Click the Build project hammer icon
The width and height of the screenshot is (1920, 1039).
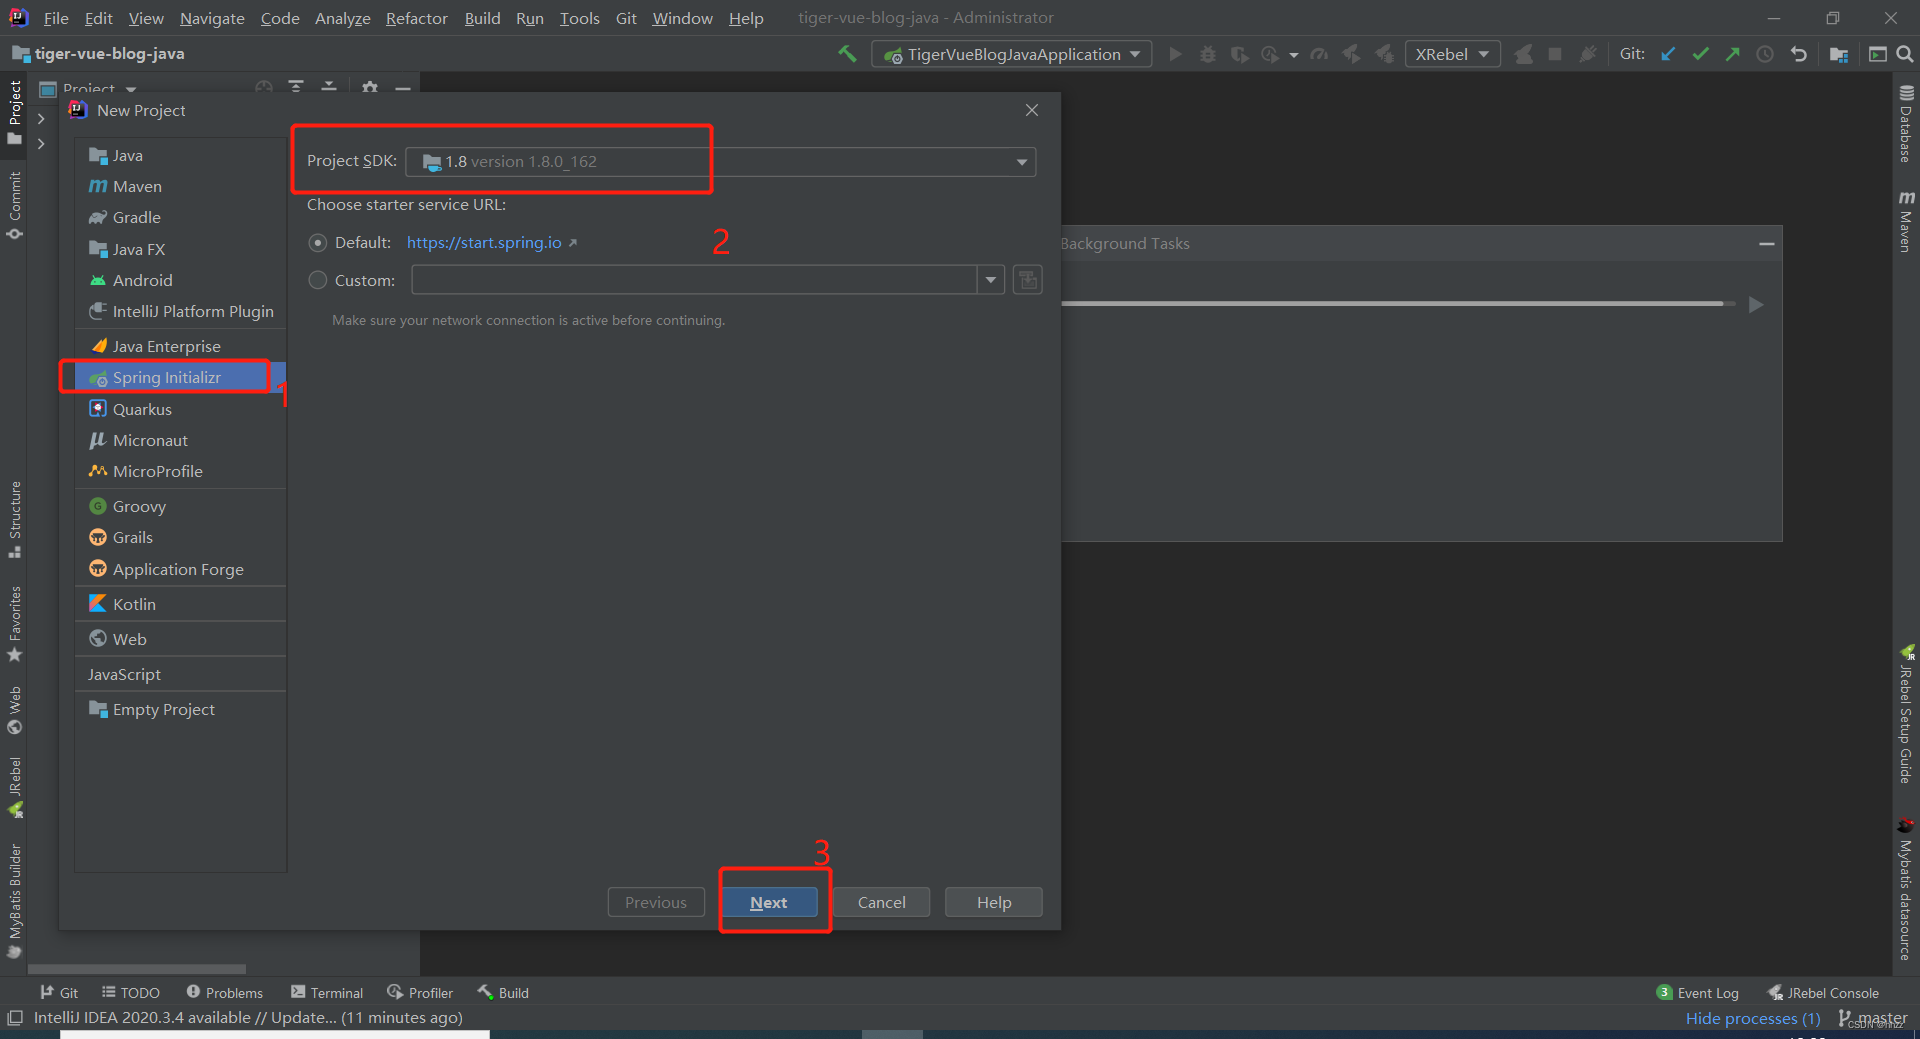click(x=847, y=54)
